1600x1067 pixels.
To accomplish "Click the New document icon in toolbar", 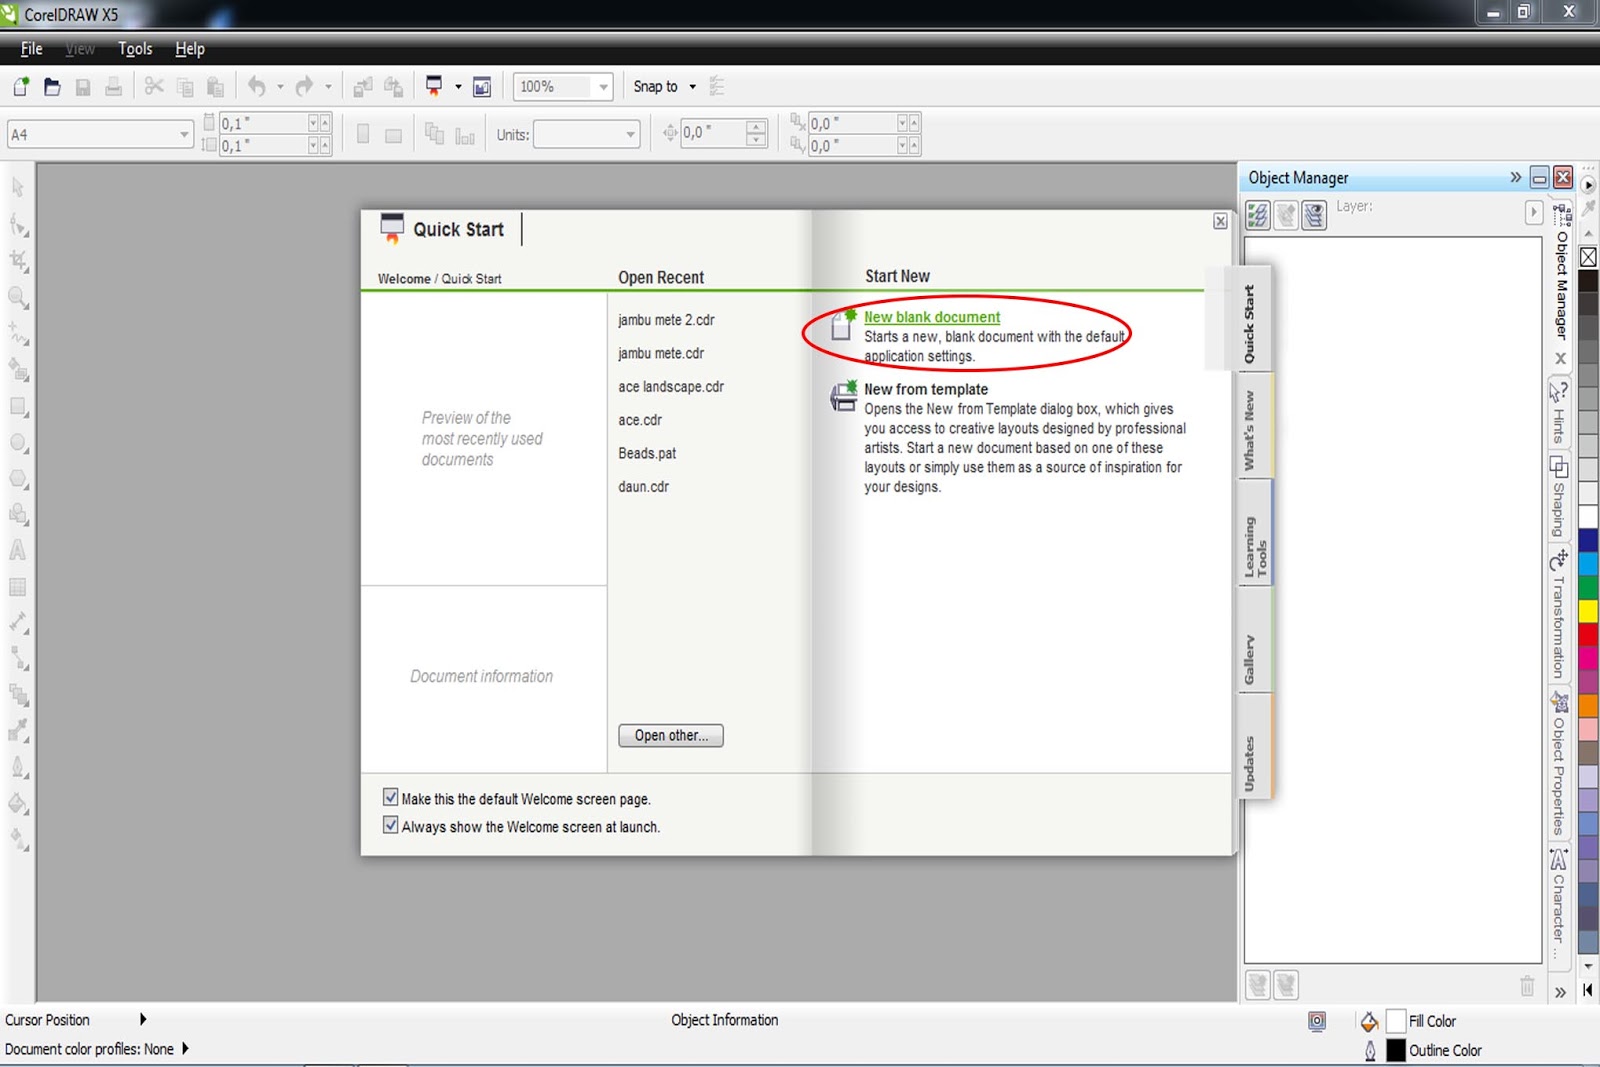I will coord(20,87).
